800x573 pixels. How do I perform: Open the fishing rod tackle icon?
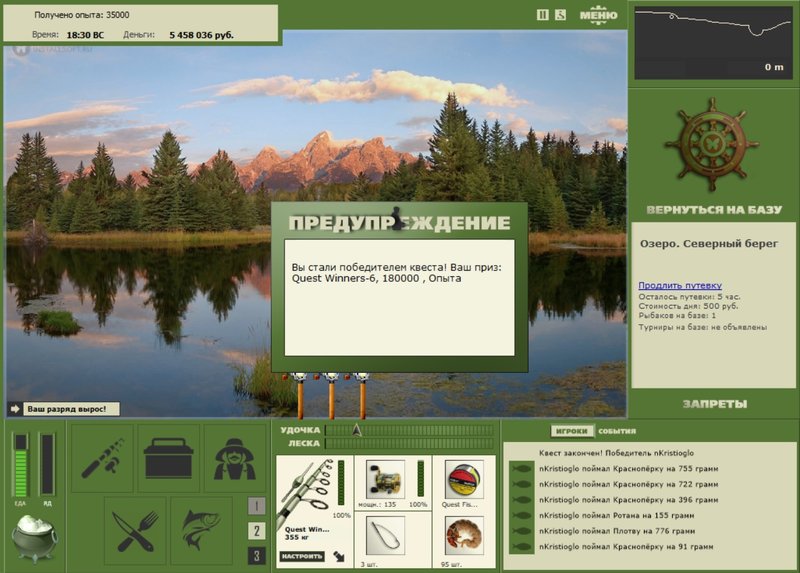103,458
